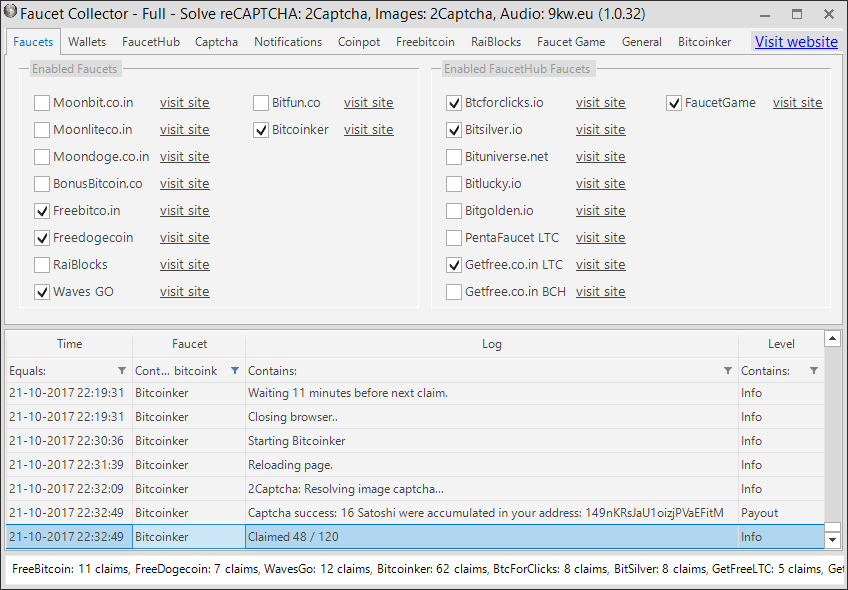Go to the Notifications tab
848x590 pixels.
(288, 42)
